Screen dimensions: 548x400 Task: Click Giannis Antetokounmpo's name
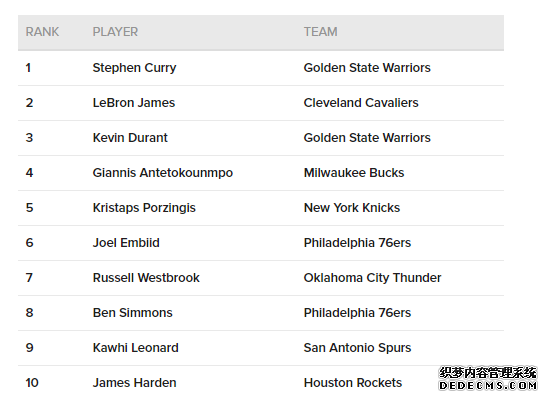point(163,173)
